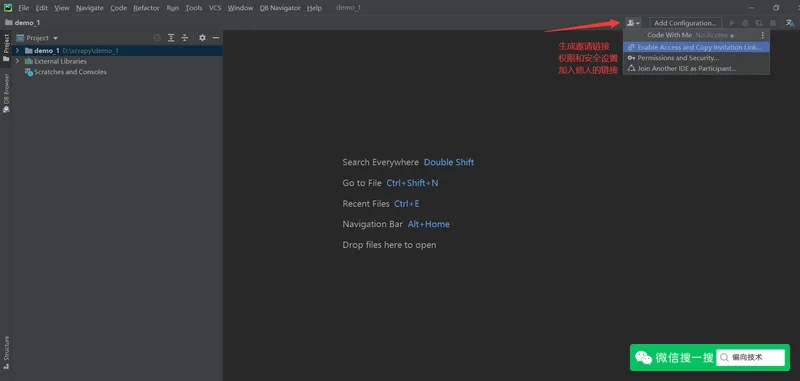800x381 pixels.
Task: Click the Double Shift shortcut hint
Action: click(x=449, y=162)
